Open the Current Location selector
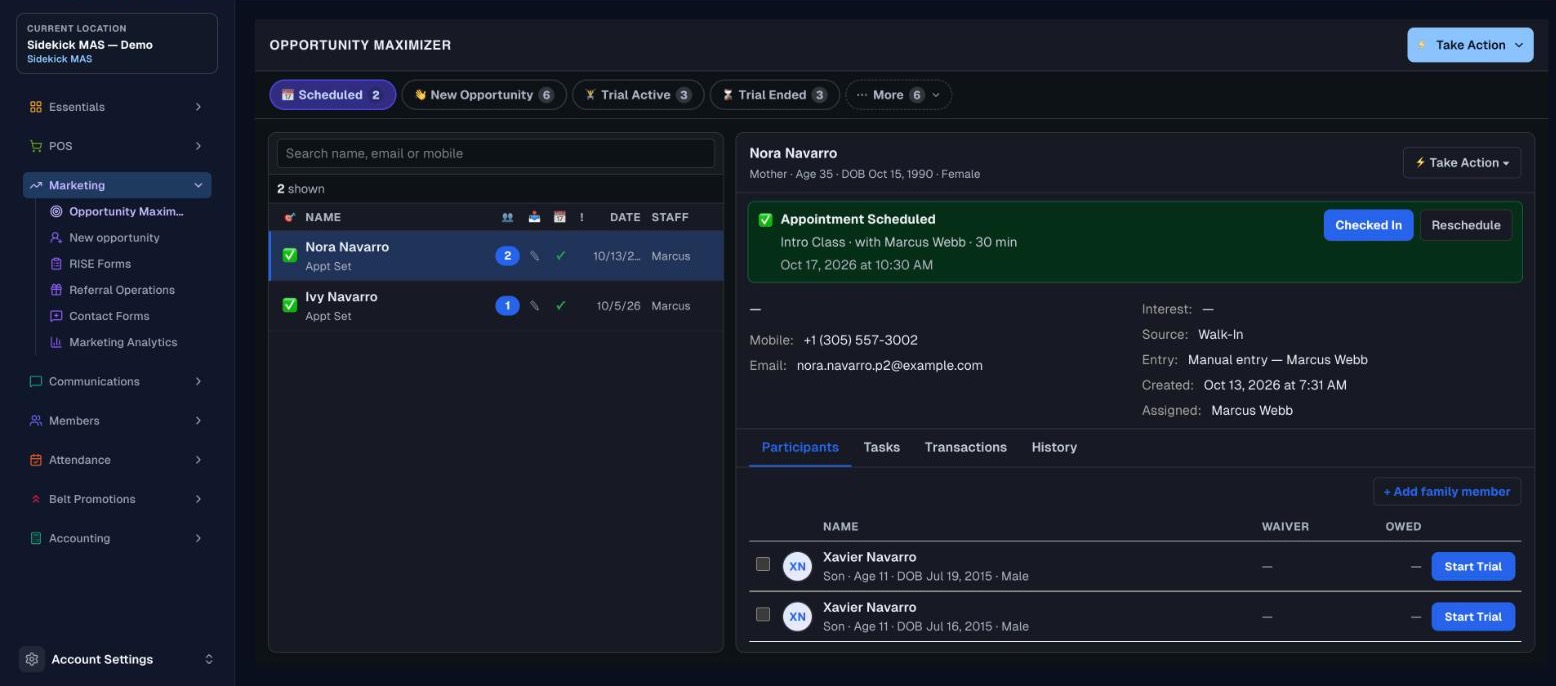Image resolution: width=1556 pixels, height=686 pixels. pyautogui.click(x=117, y=44)
